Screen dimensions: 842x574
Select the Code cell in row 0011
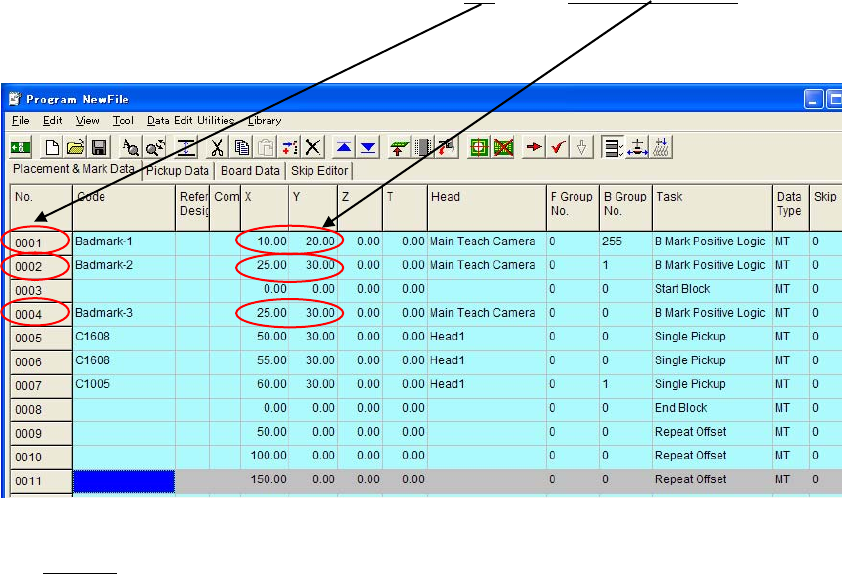pos(124,480)
